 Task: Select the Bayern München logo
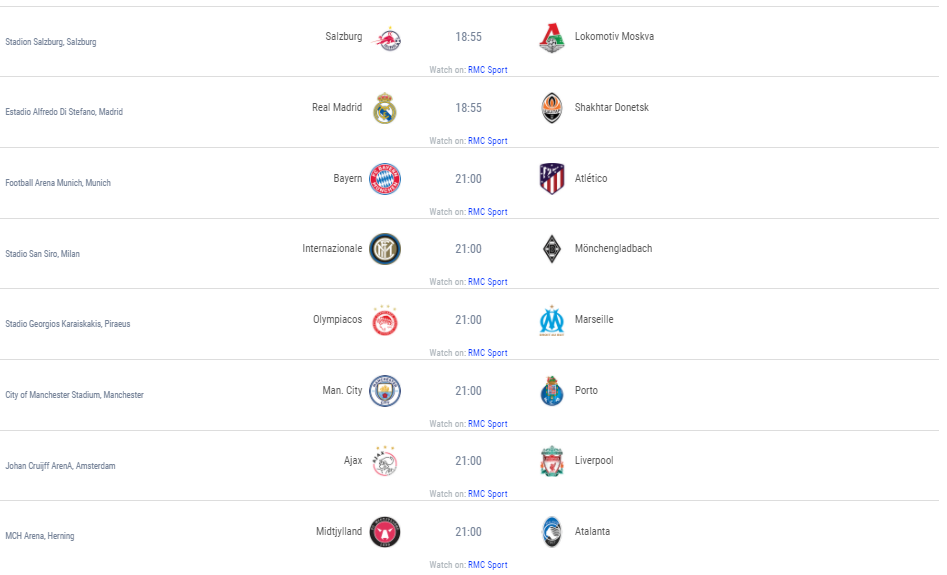pos(385,179)
